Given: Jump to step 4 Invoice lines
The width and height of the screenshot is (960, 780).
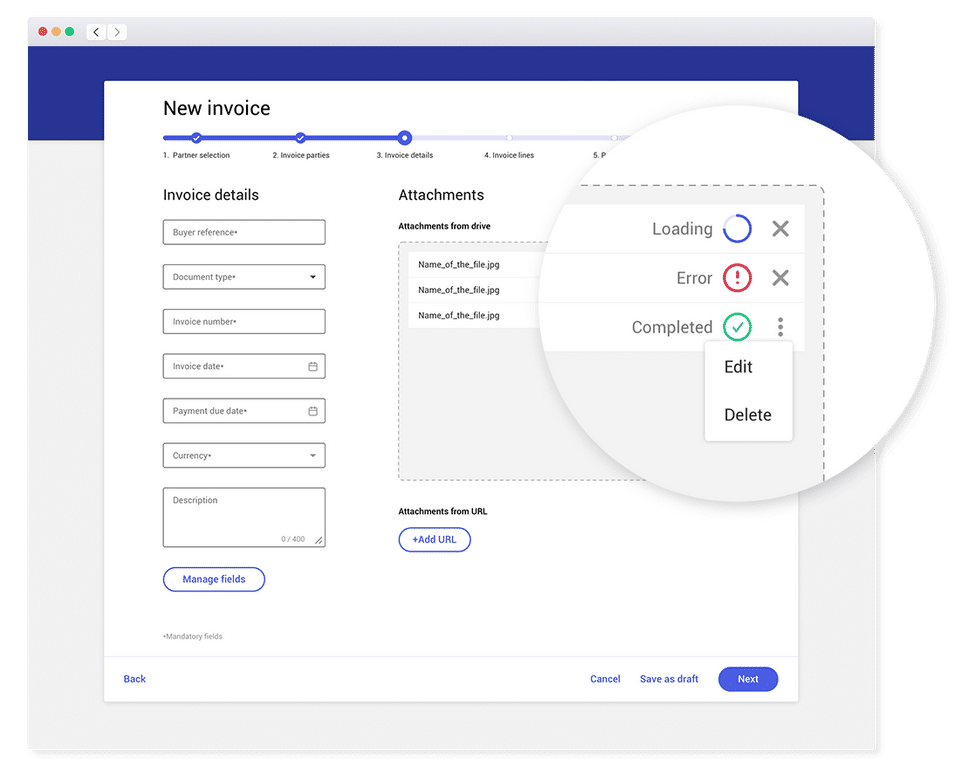Looking at the screenshot, I should [x=509, y=138].
